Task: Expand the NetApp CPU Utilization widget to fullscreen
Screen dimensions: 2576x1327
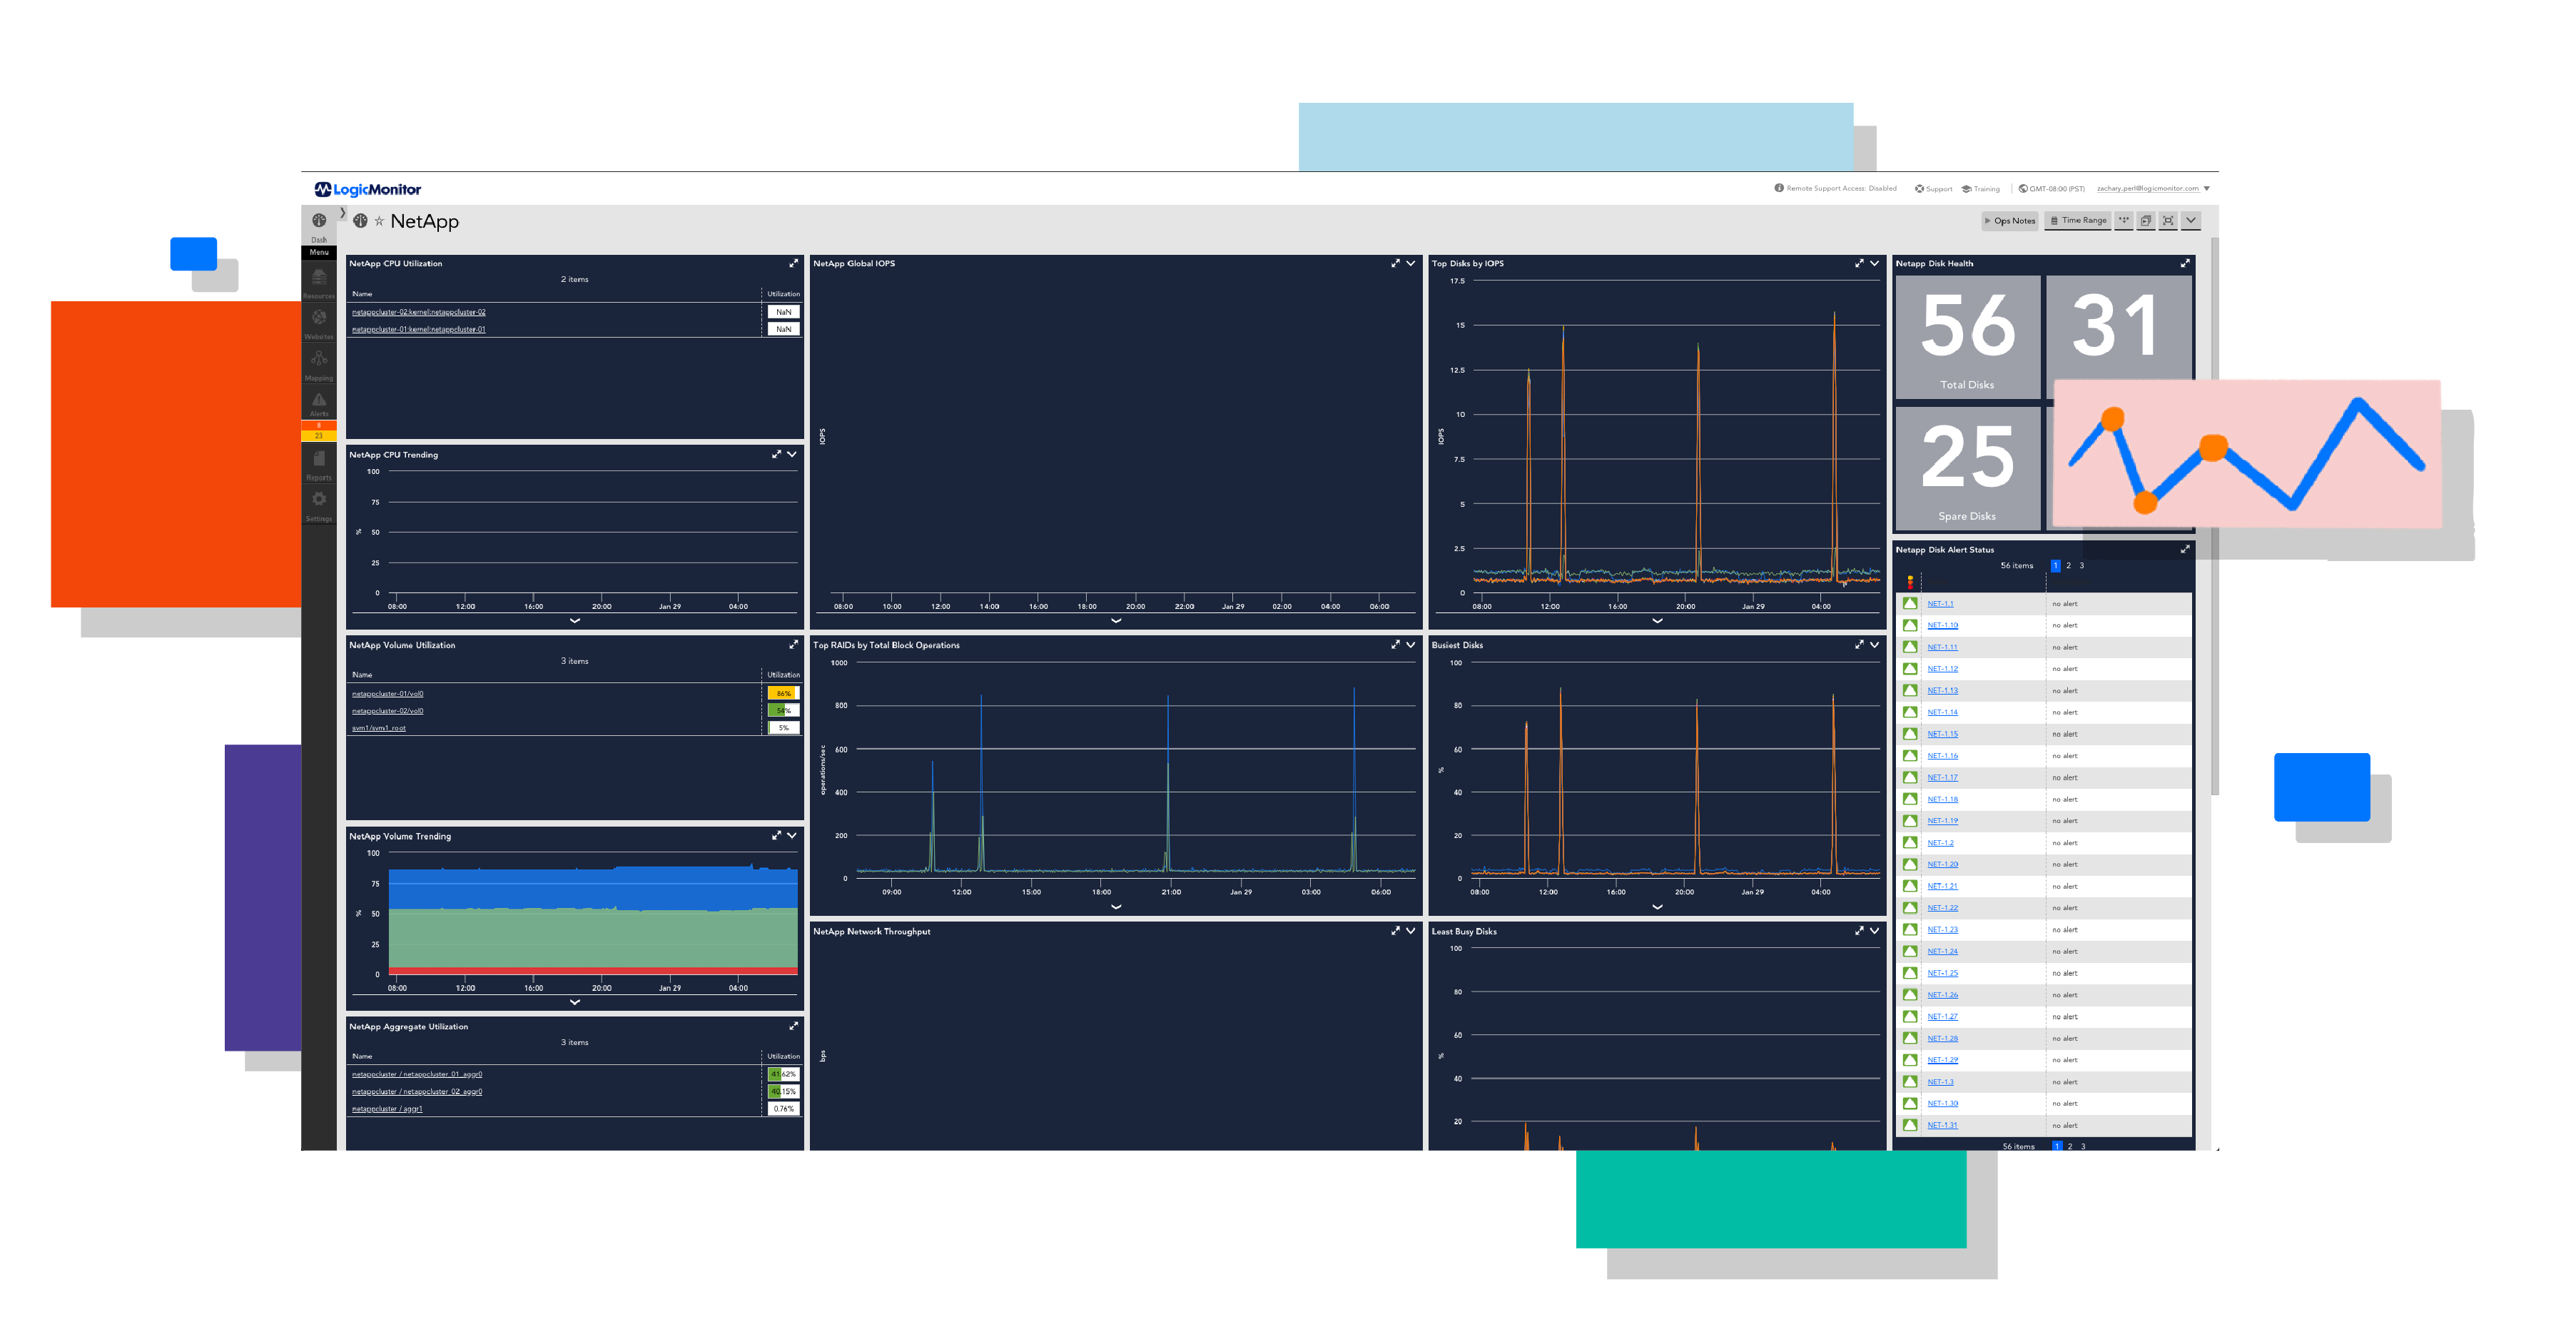Action: pos(794,264)
